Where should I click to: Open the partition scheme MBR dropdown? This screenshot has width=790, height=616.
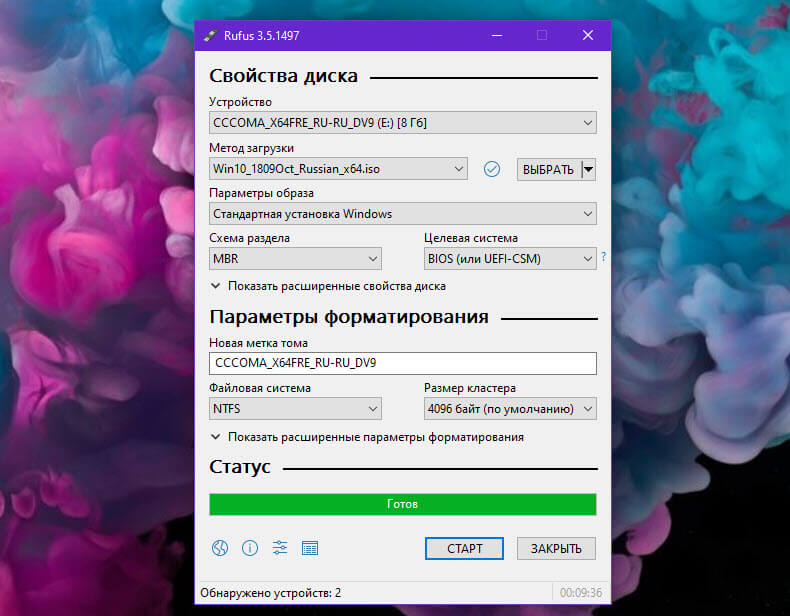click(x=295, y=258)
